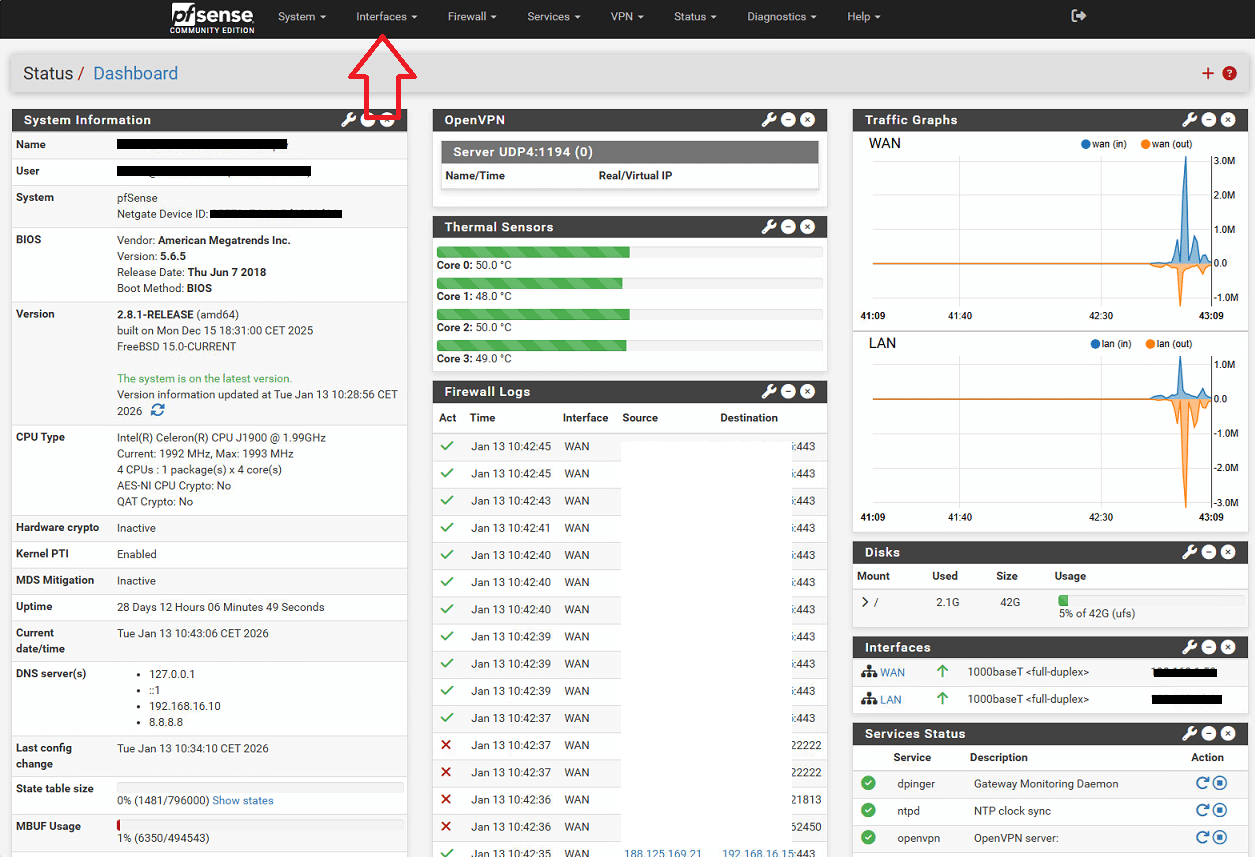Open the red help question mark icon

[1228, 74]
